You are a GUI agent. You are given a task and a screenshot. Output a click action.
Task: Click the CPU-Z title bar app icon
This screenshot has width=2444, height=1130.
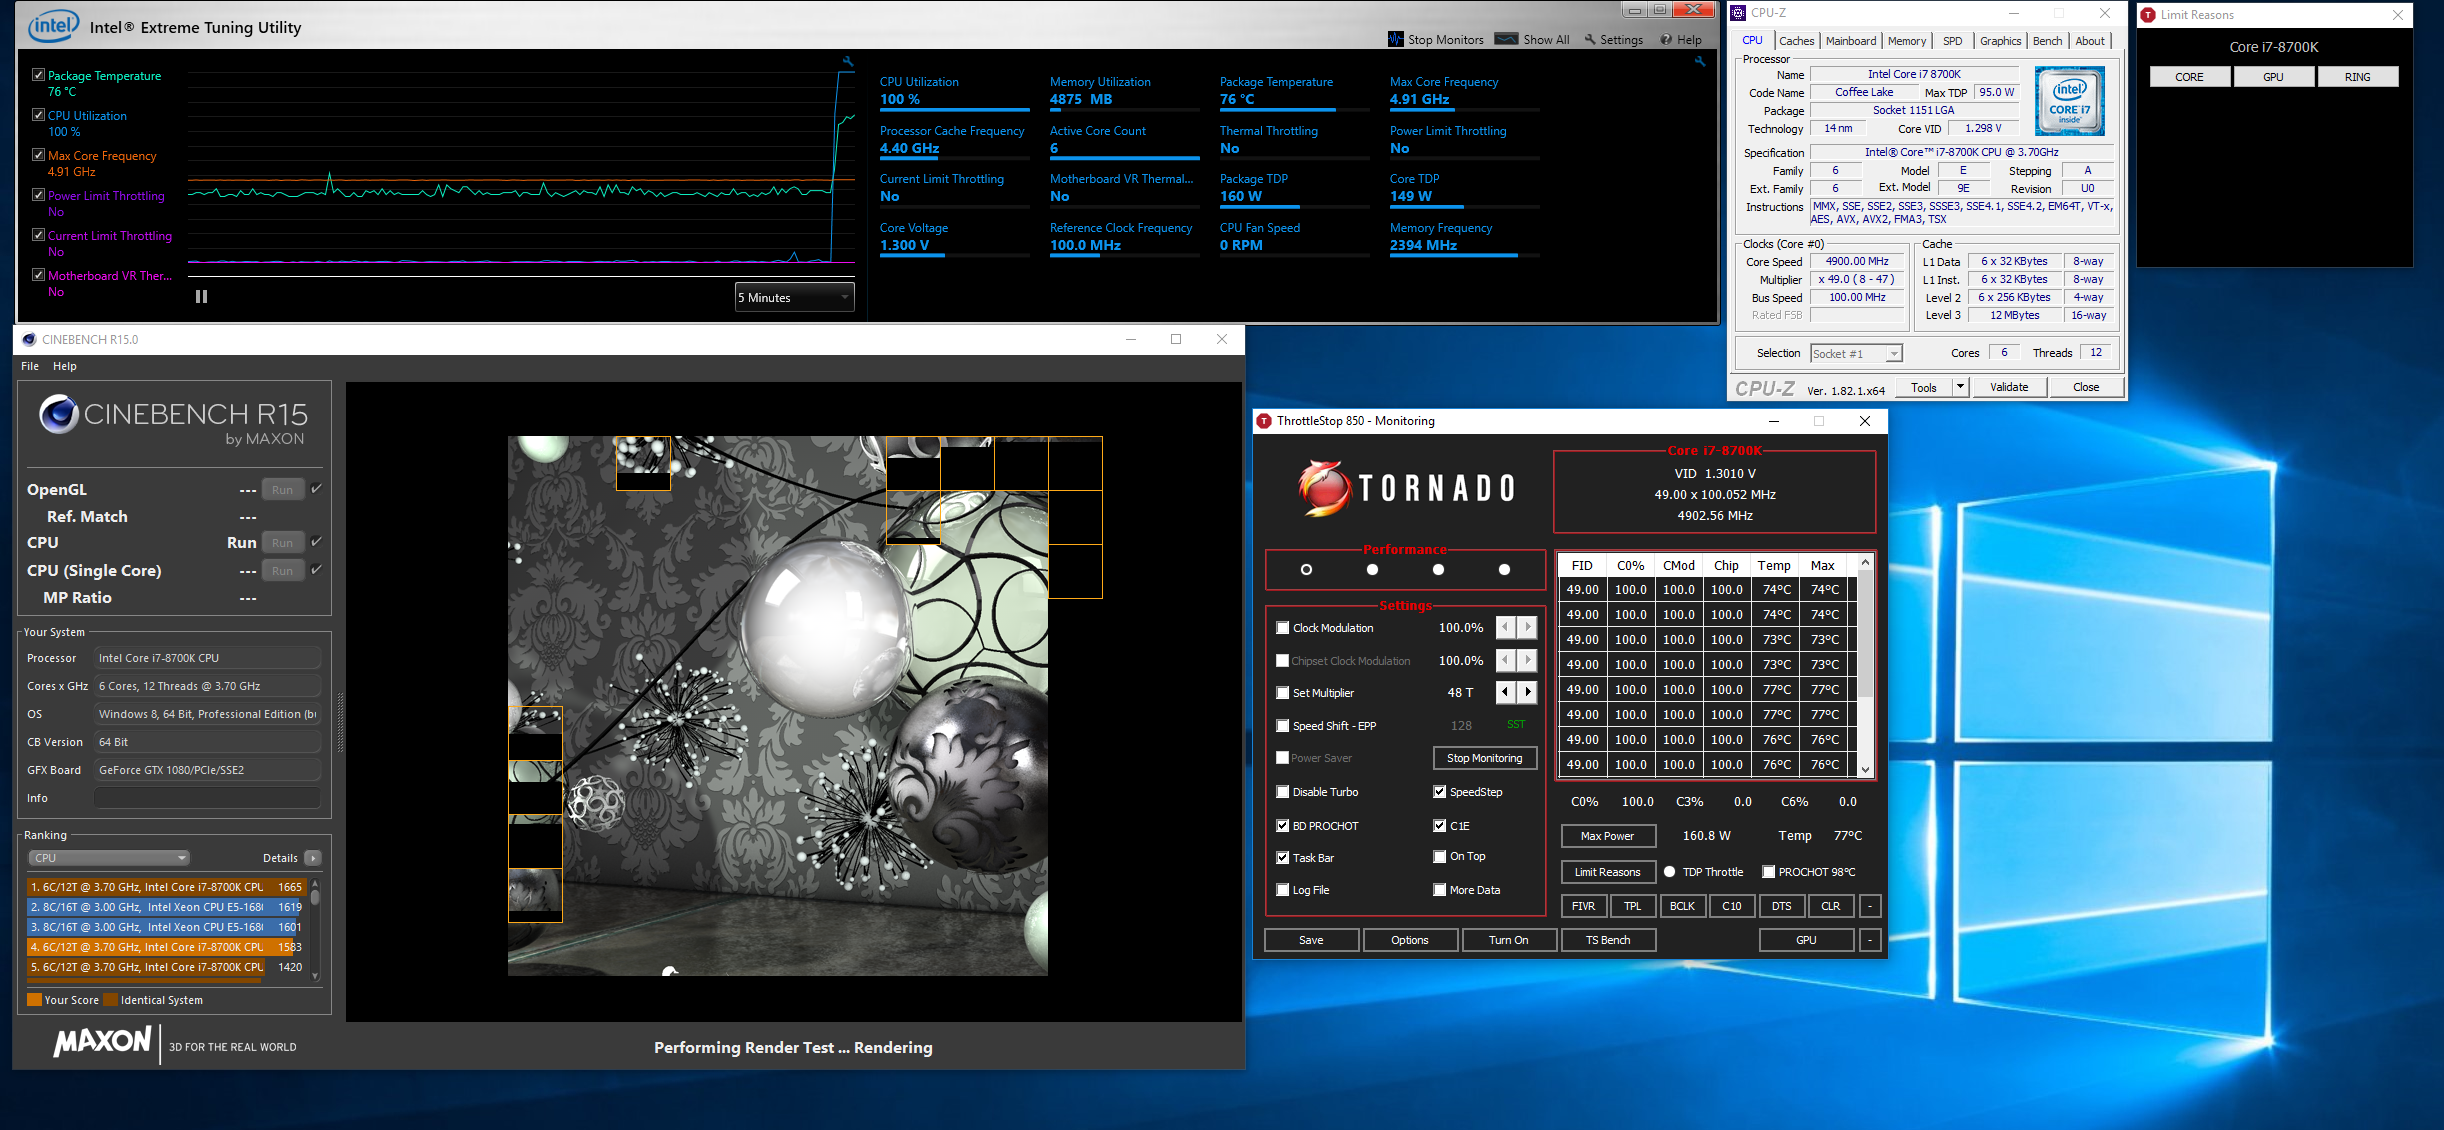[x=1739, y=13]
